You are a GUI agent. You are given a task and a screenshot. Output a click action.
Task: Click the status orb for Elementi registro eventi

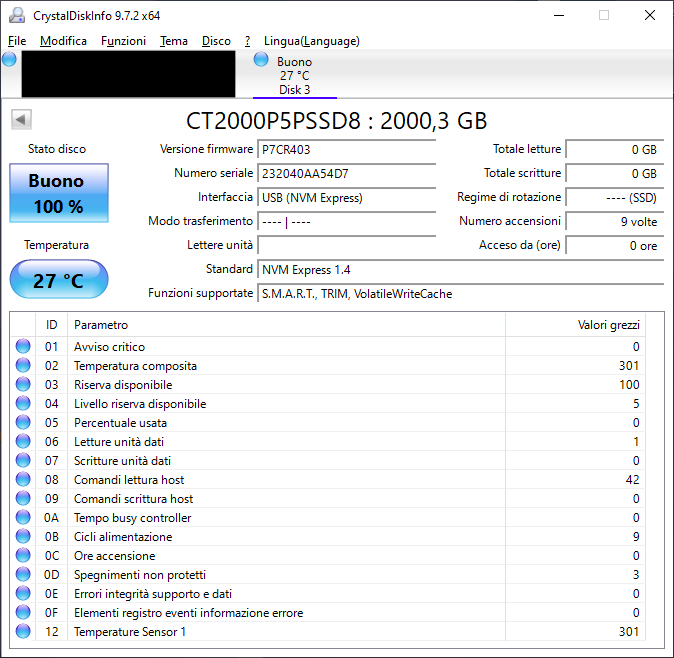[x=23, y=612]
